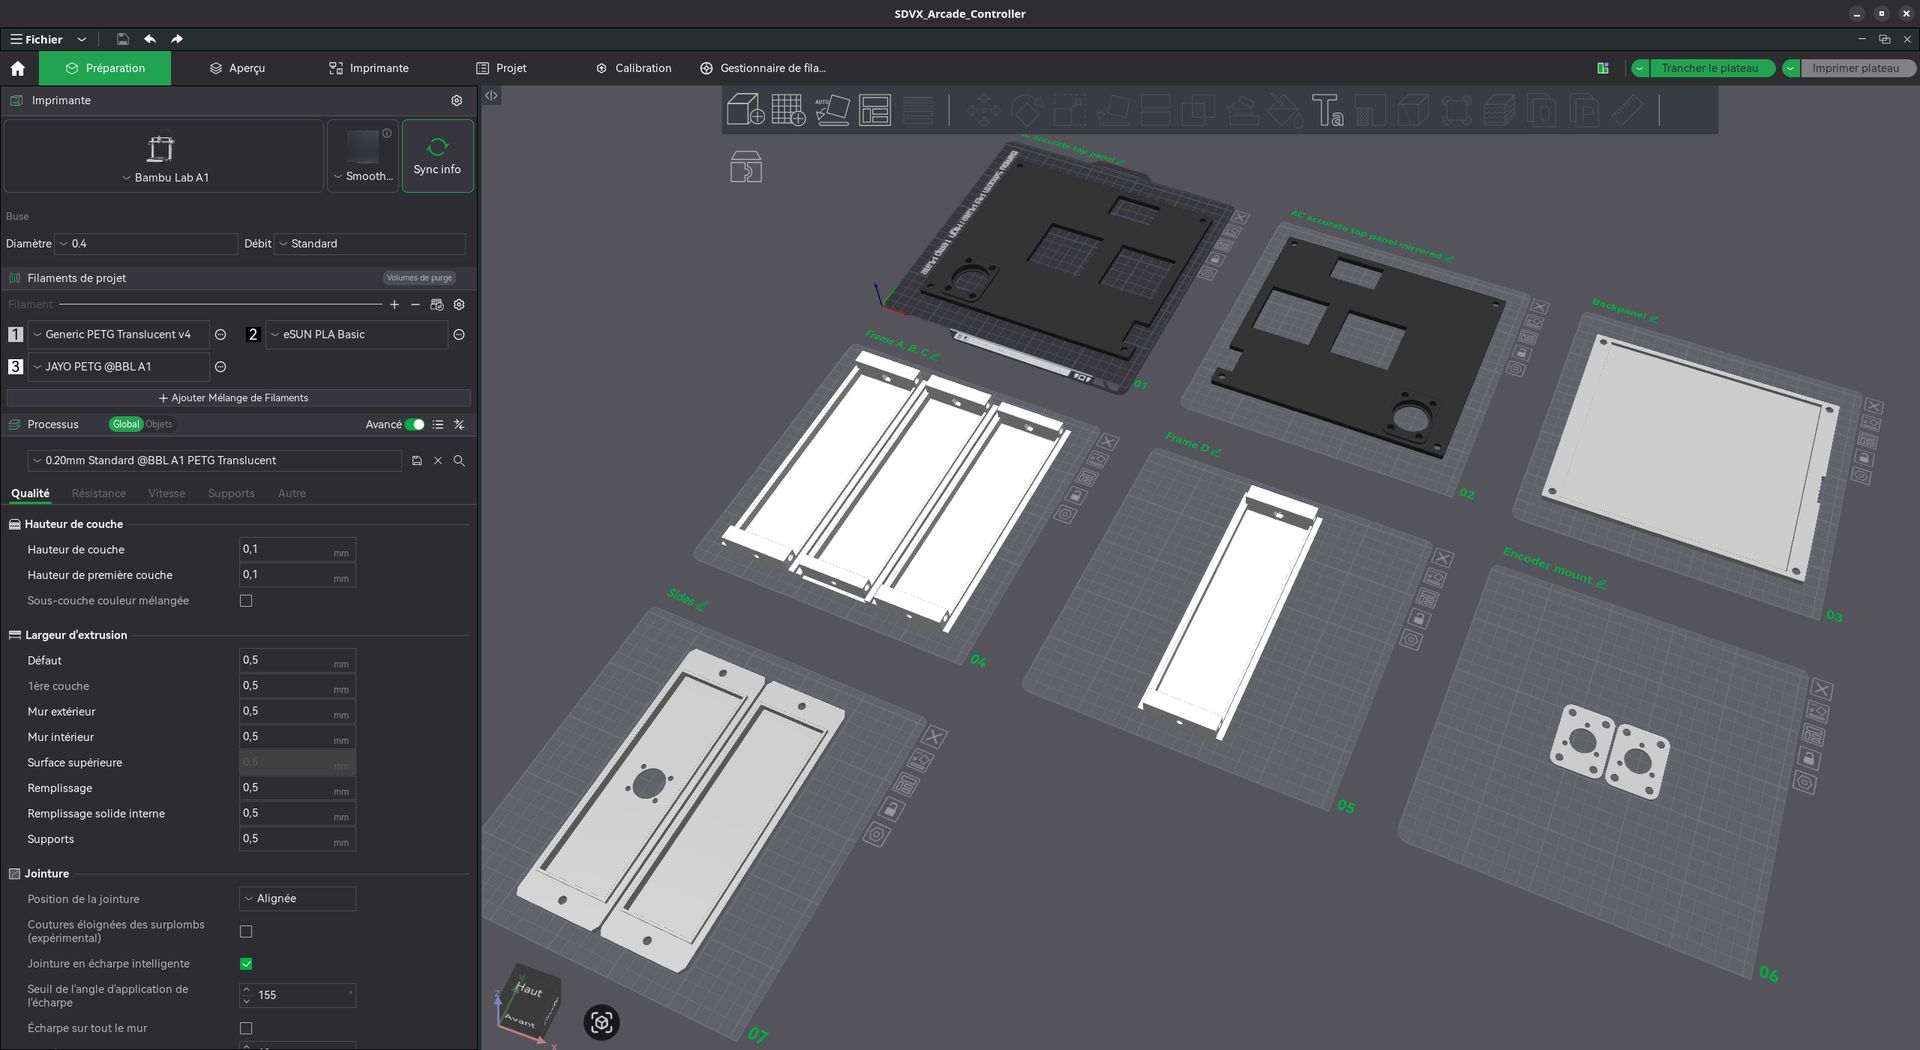Click compare presets icon next to Avancé

(459, 424)
